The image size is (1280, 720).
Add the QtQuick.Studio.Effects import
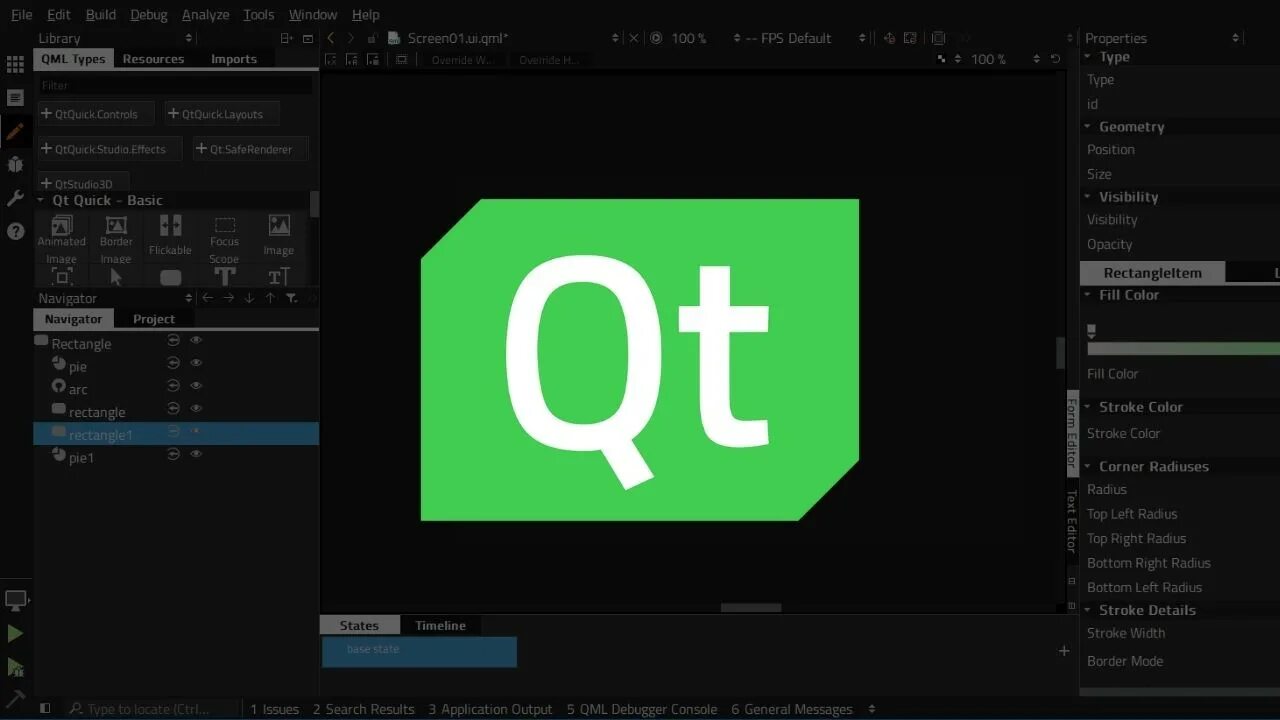pyautogui.click(x=110, y=149)
